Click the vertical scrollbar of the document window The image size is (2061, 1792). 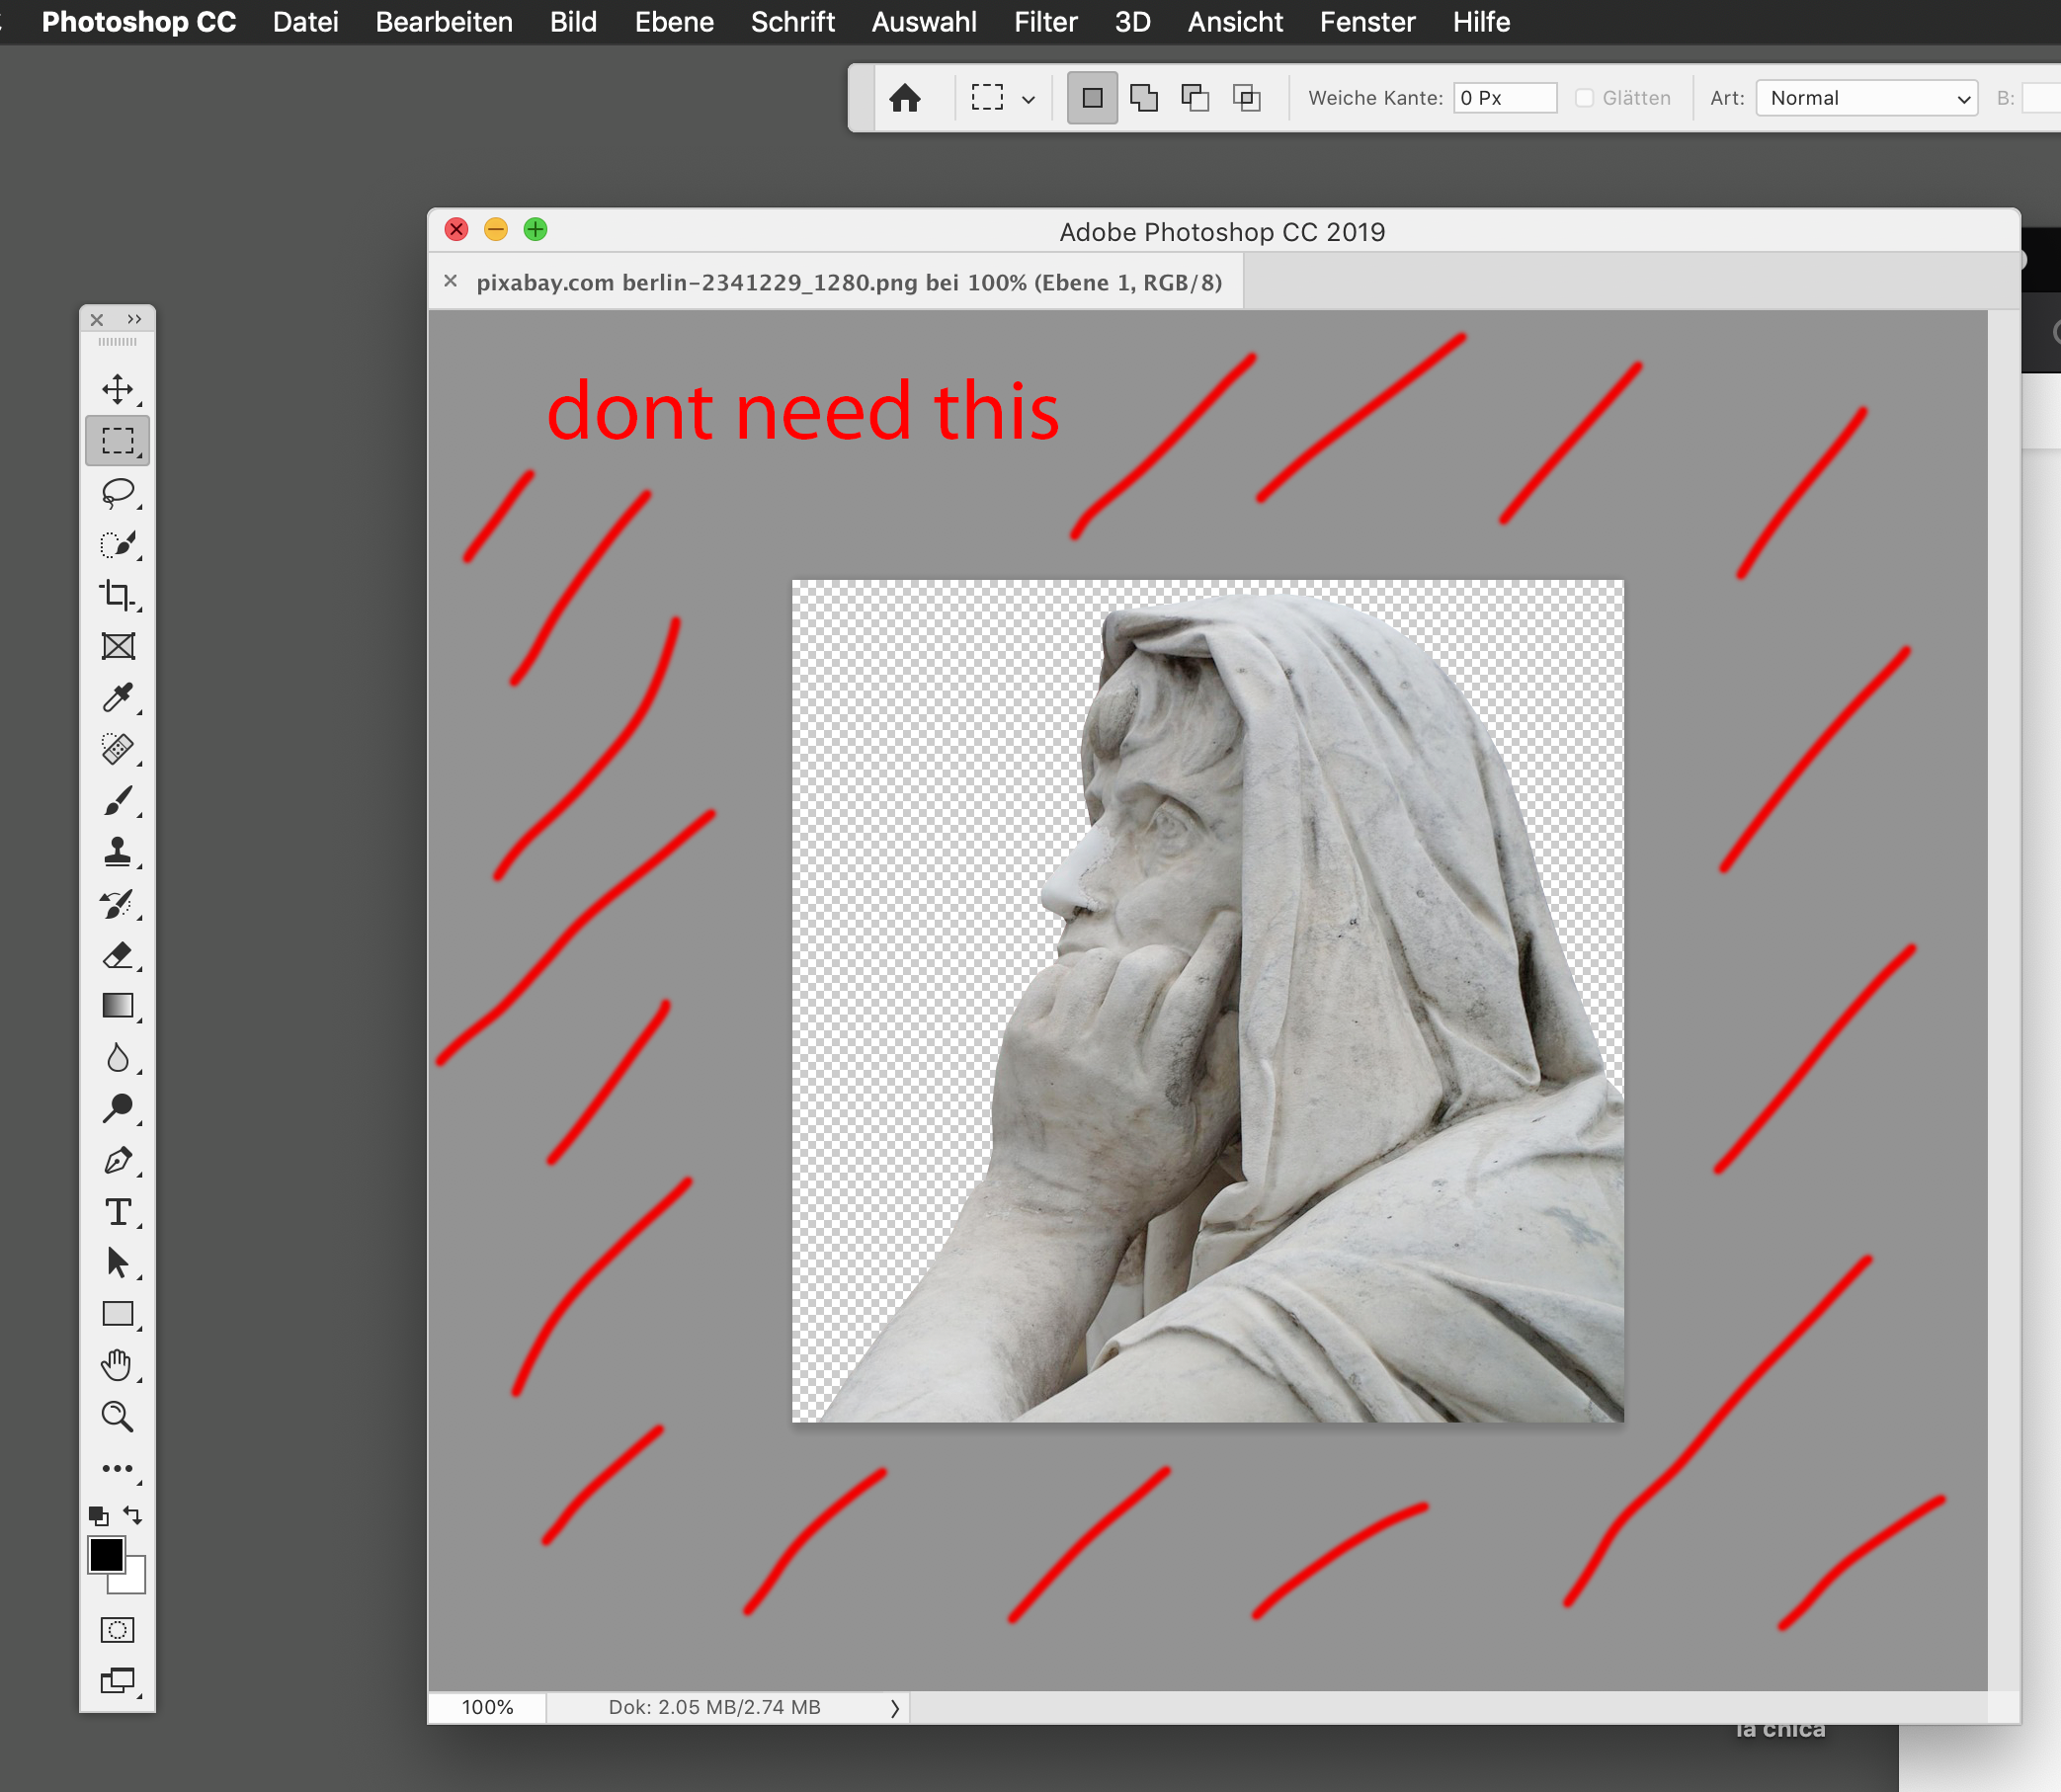pos(2003,1000)
